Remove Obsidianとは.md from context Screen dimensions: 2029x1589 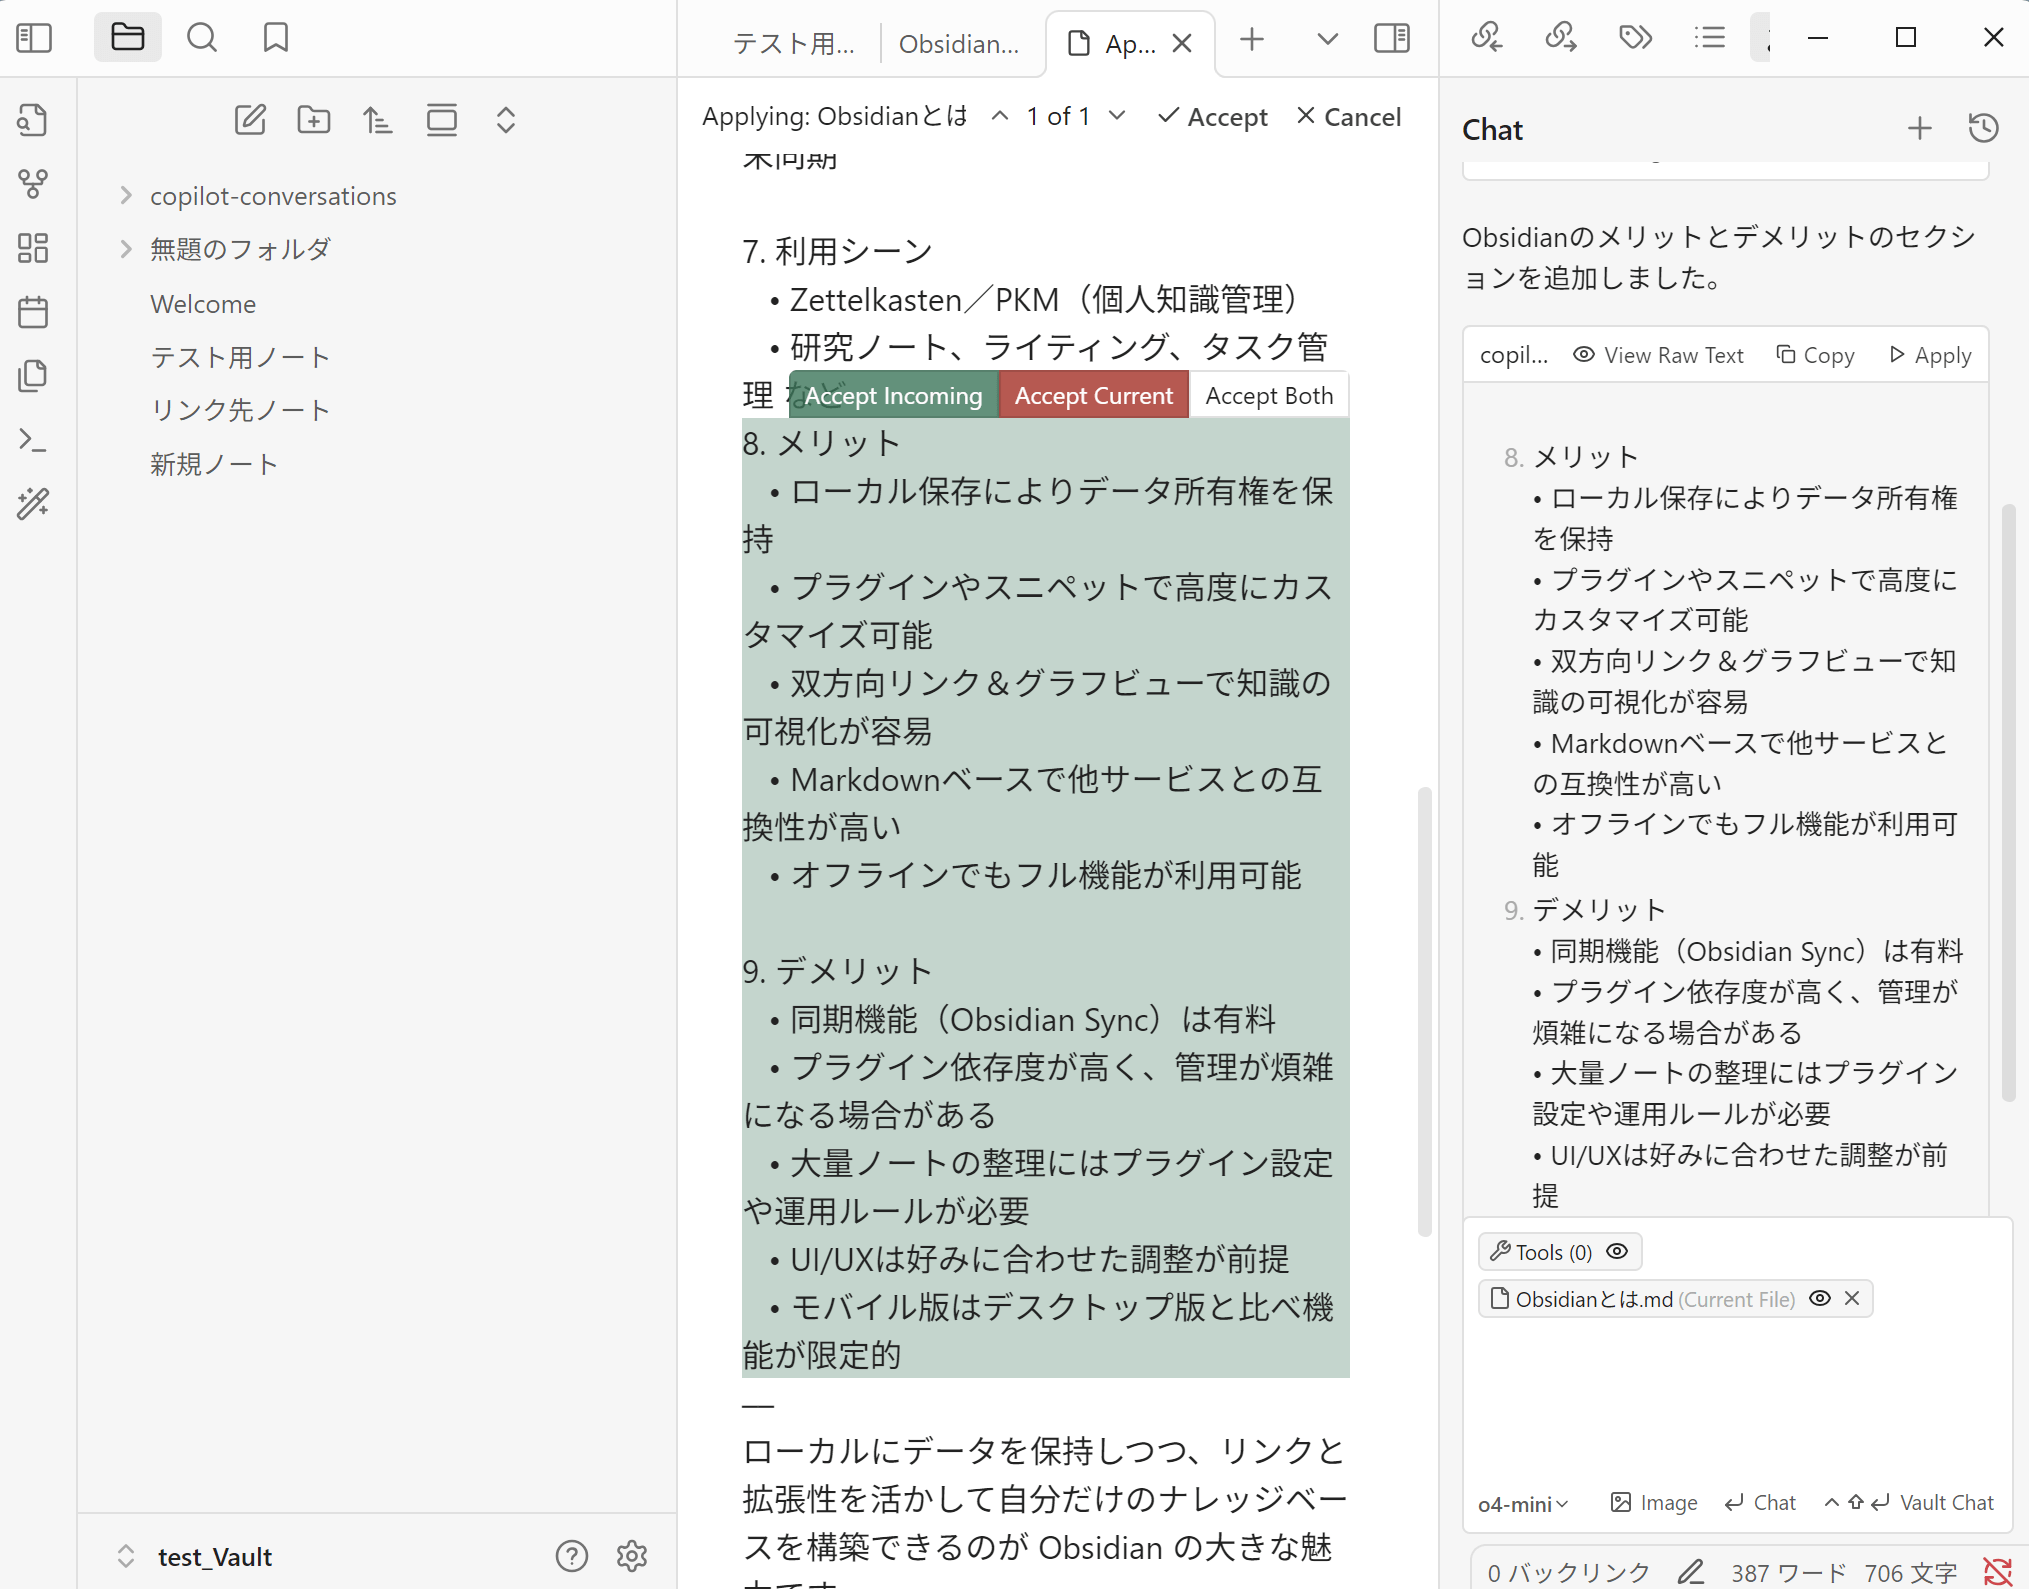pyautogui.click(x=1852, y=1298)
